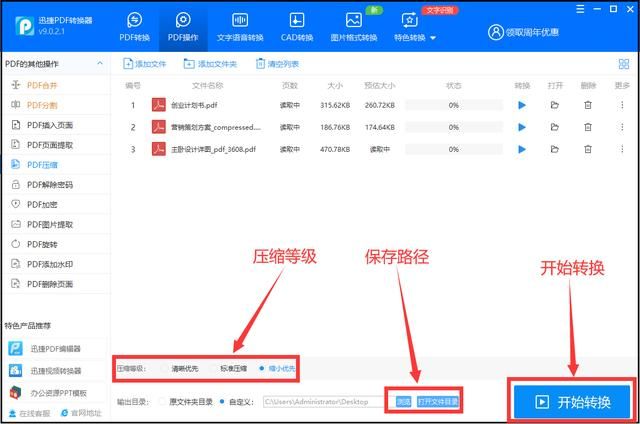Click file size 470.78KB
The width and height of the screenshot is (640, 424).
click(335, 149)
